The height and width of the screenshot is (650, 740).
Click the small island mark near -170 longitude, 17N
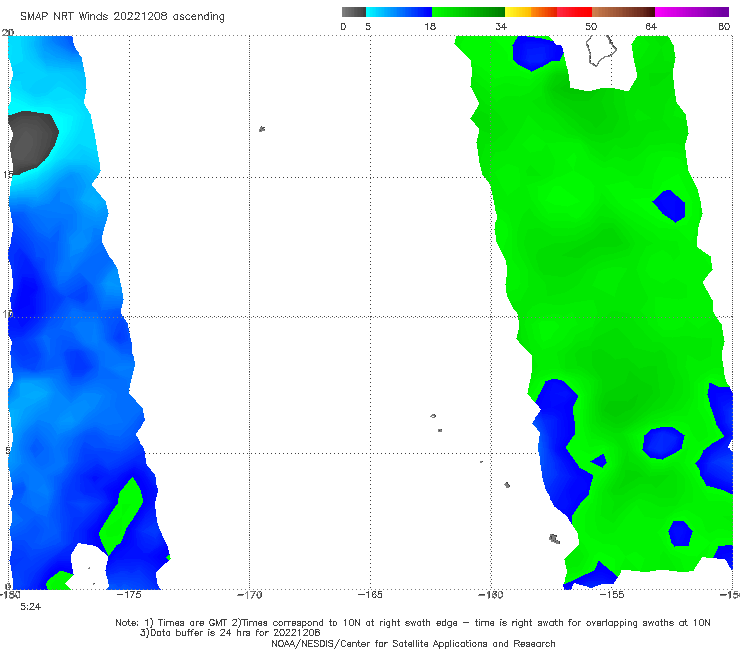262,129
